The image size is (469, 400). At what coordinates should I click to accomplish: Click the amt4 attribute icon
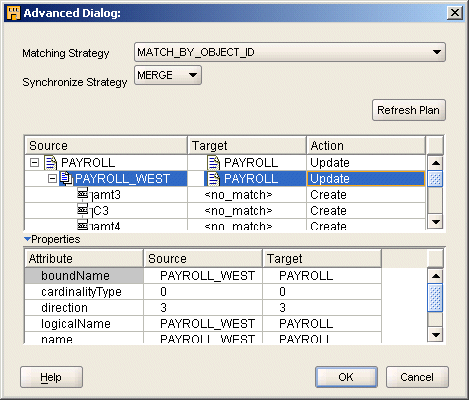tap(83, 225)
